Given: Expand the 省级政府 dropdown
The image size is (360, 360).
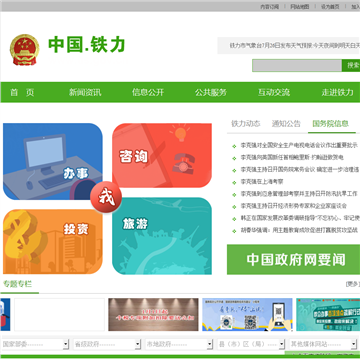Looking at the screenshot, I should pyautogui.click(x=107, y=344).
